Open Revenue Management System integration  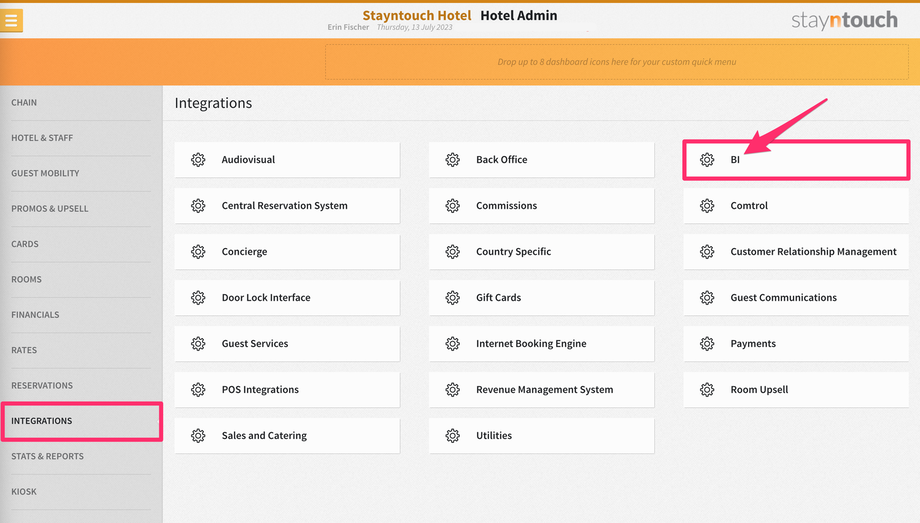point(541,390)
